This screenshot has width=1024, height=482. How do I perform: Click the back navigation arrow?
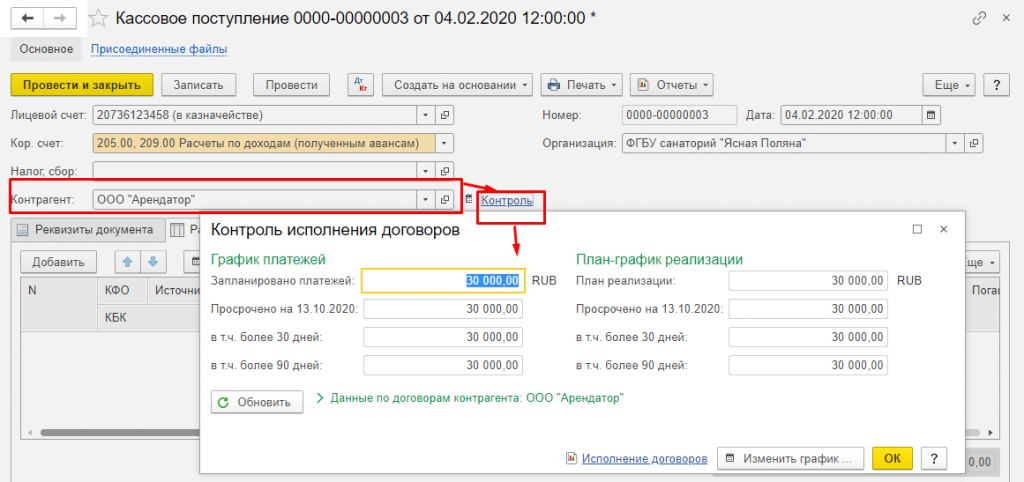click(x=30, y=19)
